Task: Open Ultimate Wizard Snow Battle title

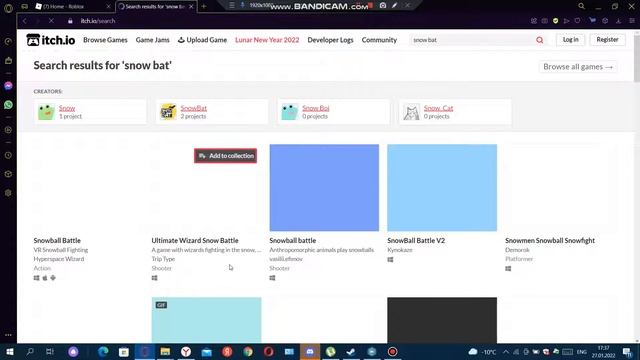Action: click(195, 240)
